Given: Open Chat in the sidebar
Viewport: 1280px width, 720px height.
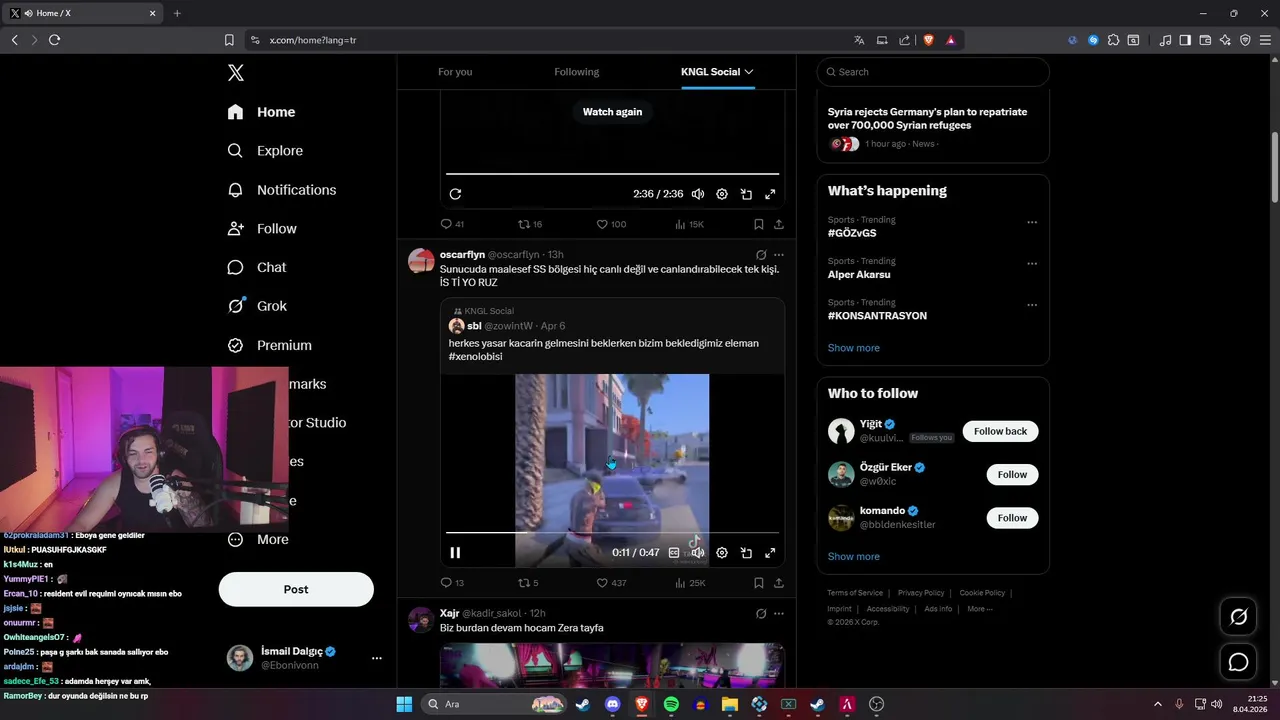Looking at the screenshot, I should [x=256, y=267].
